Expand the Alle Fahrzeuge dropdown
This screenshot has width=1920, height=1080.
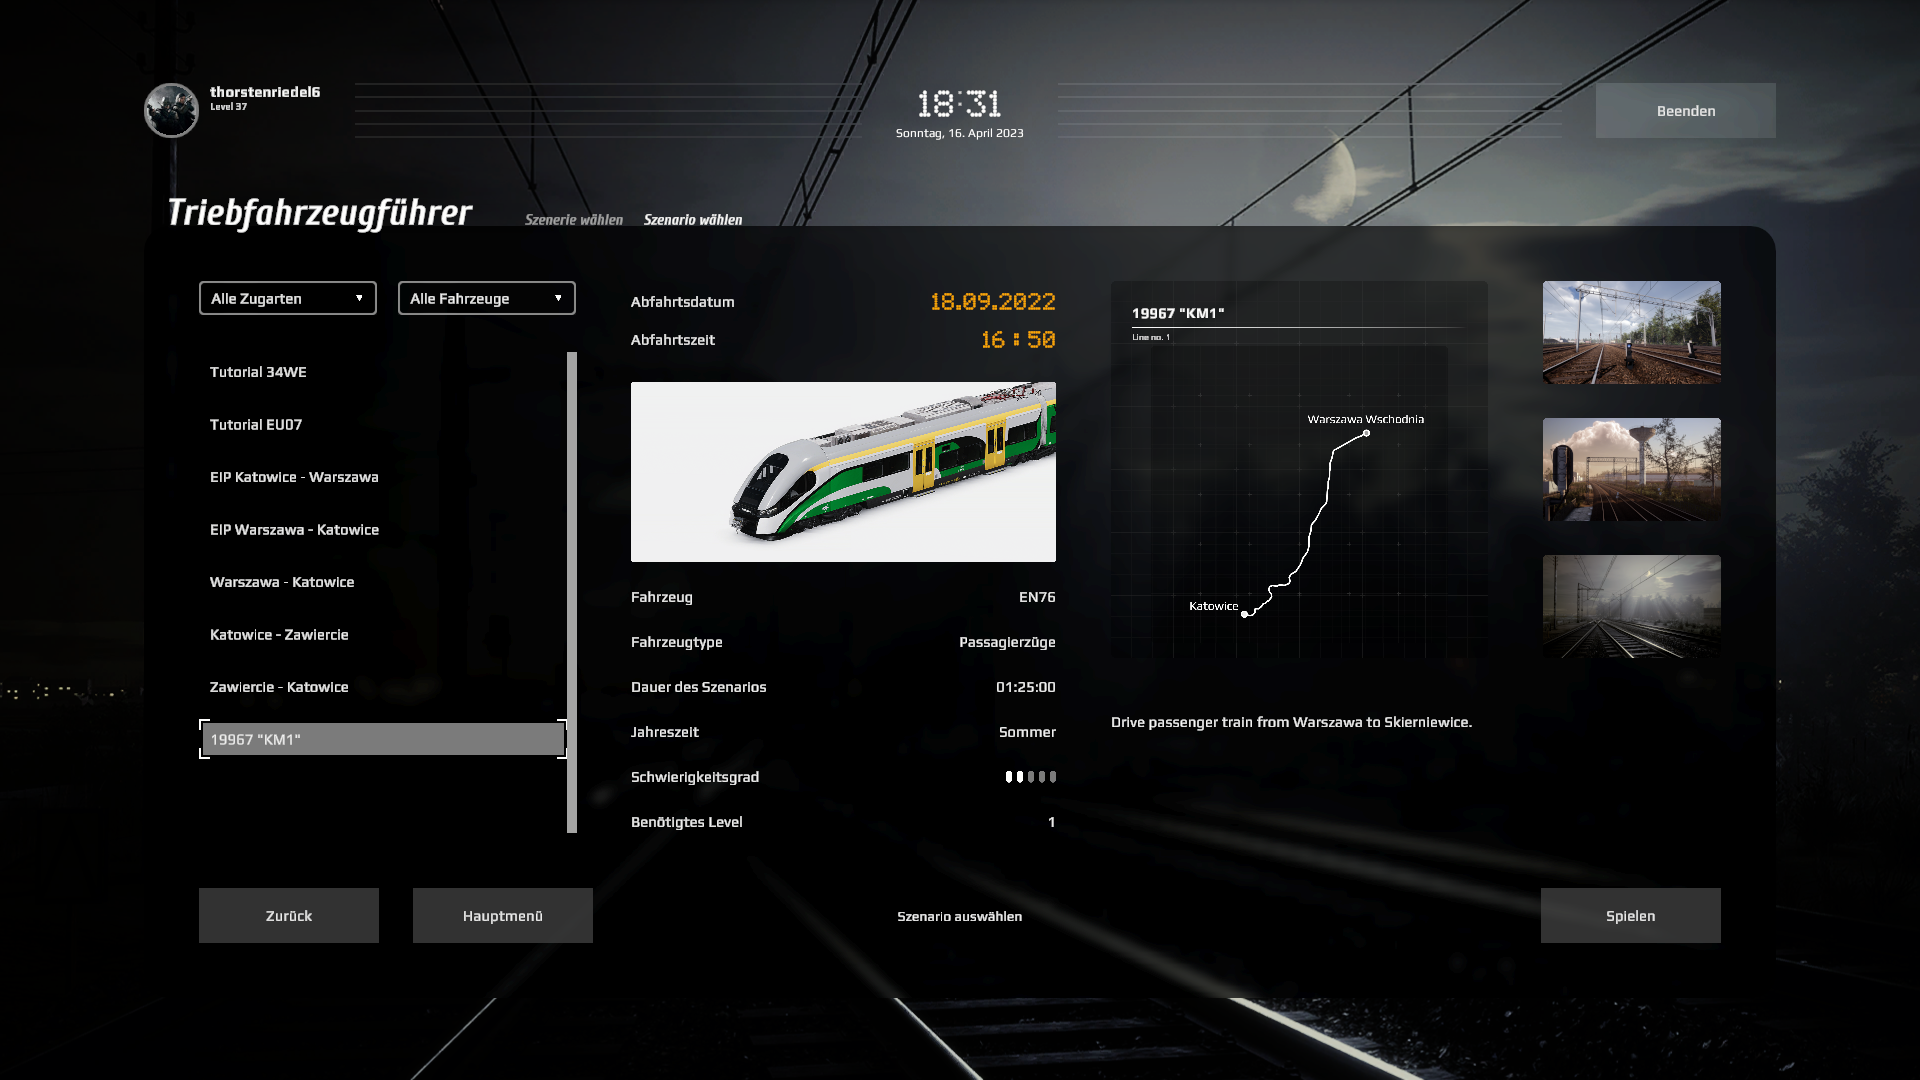(x=487, y=298)
